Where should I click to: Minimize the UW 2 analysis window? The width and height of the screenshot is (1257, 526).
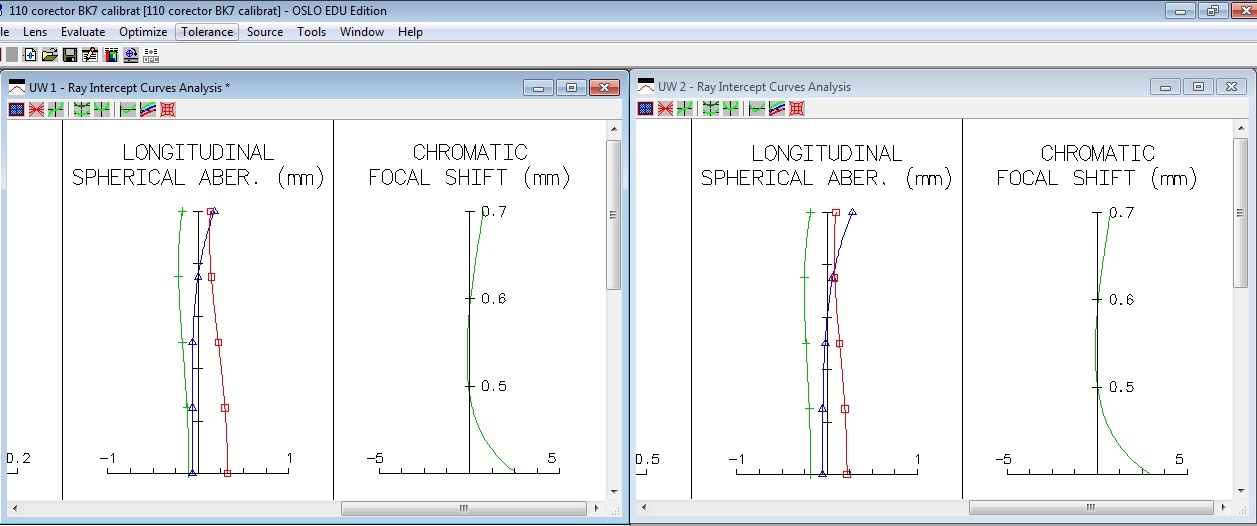point(1165,88)
